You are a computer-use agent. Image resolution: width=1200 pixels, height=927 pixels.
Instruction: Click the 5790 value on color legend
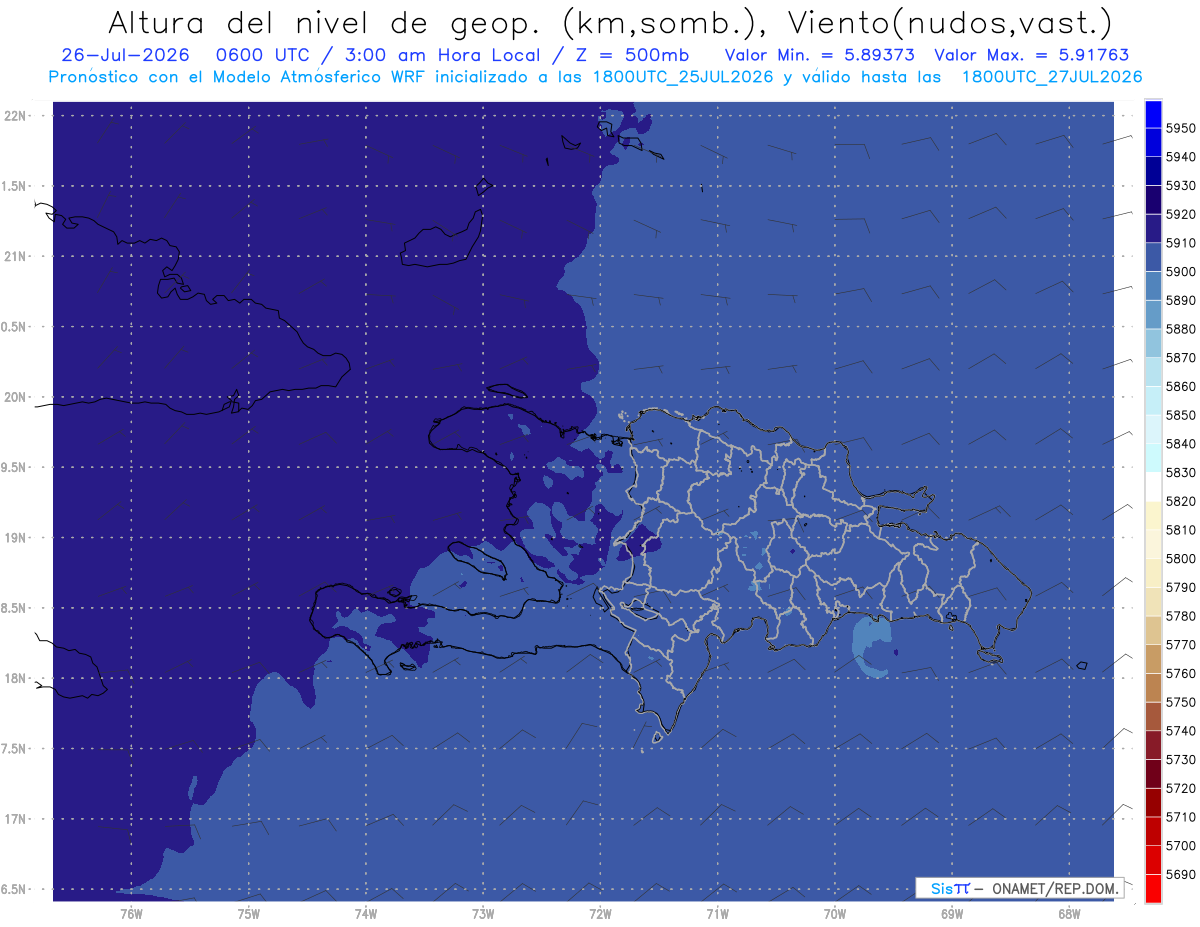point(1181,587)
